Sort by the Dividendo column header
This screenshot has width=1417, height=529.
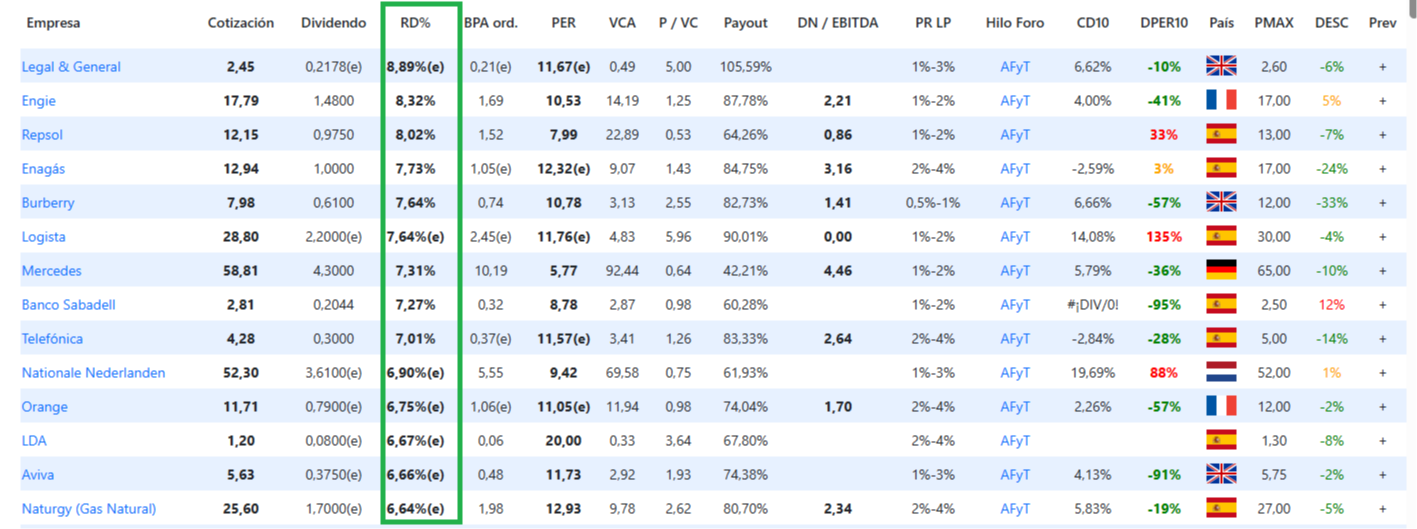coord(333,23)
